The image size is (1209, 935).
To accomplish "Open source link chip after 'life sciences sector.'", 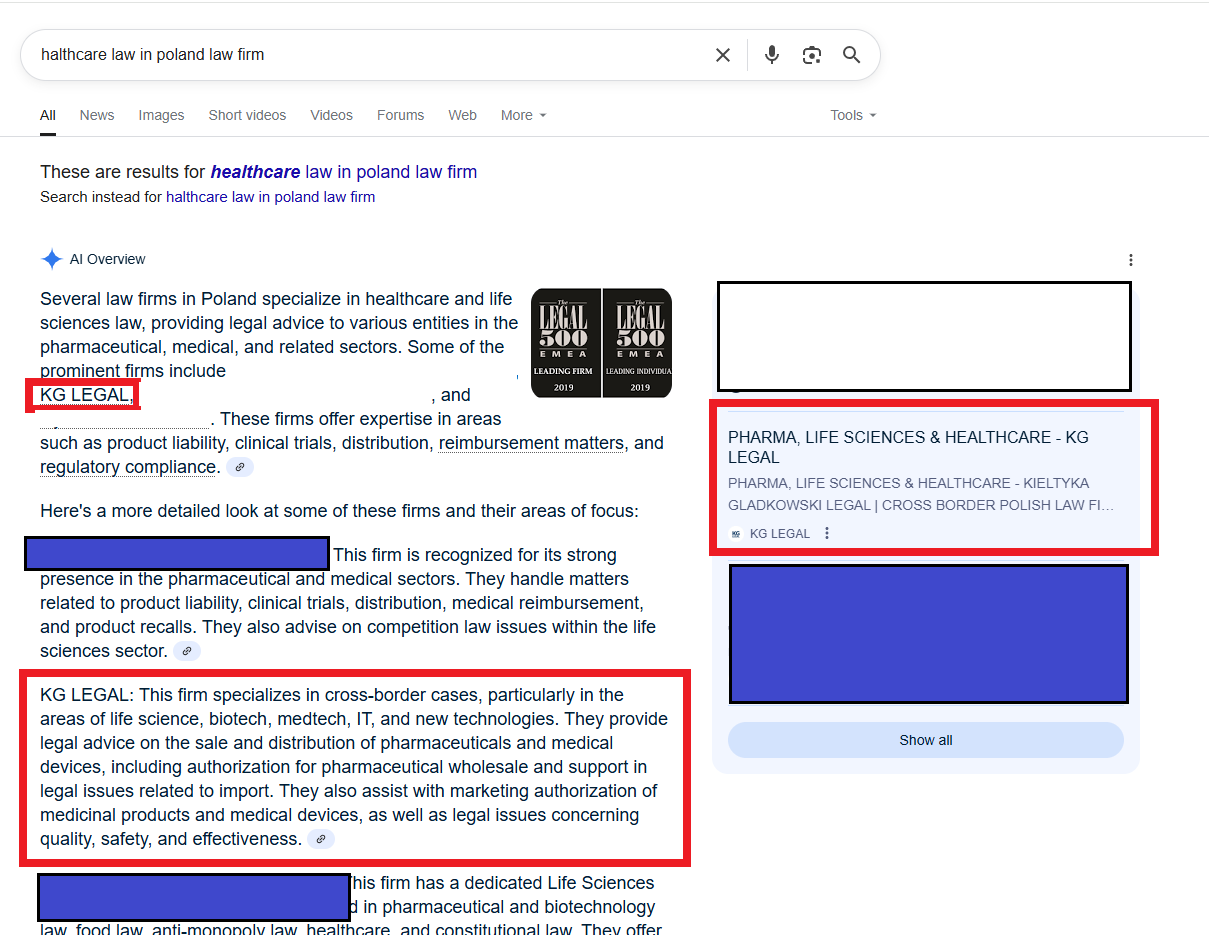I will coord(187,651).
